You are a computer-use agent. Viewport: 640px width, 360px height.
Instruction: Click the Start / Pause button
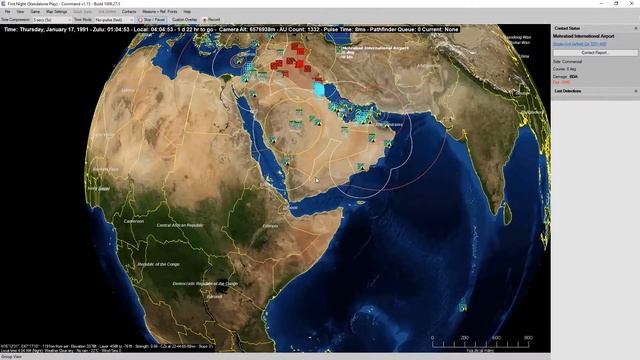pos(151,20)
